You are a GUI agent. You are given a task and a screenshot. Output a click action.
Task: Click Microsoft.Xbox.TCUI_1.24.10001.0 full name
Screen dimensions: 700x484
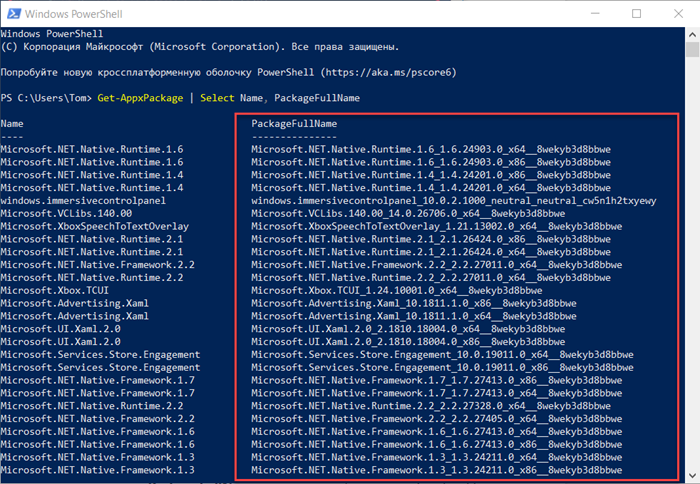click(397, 291)
